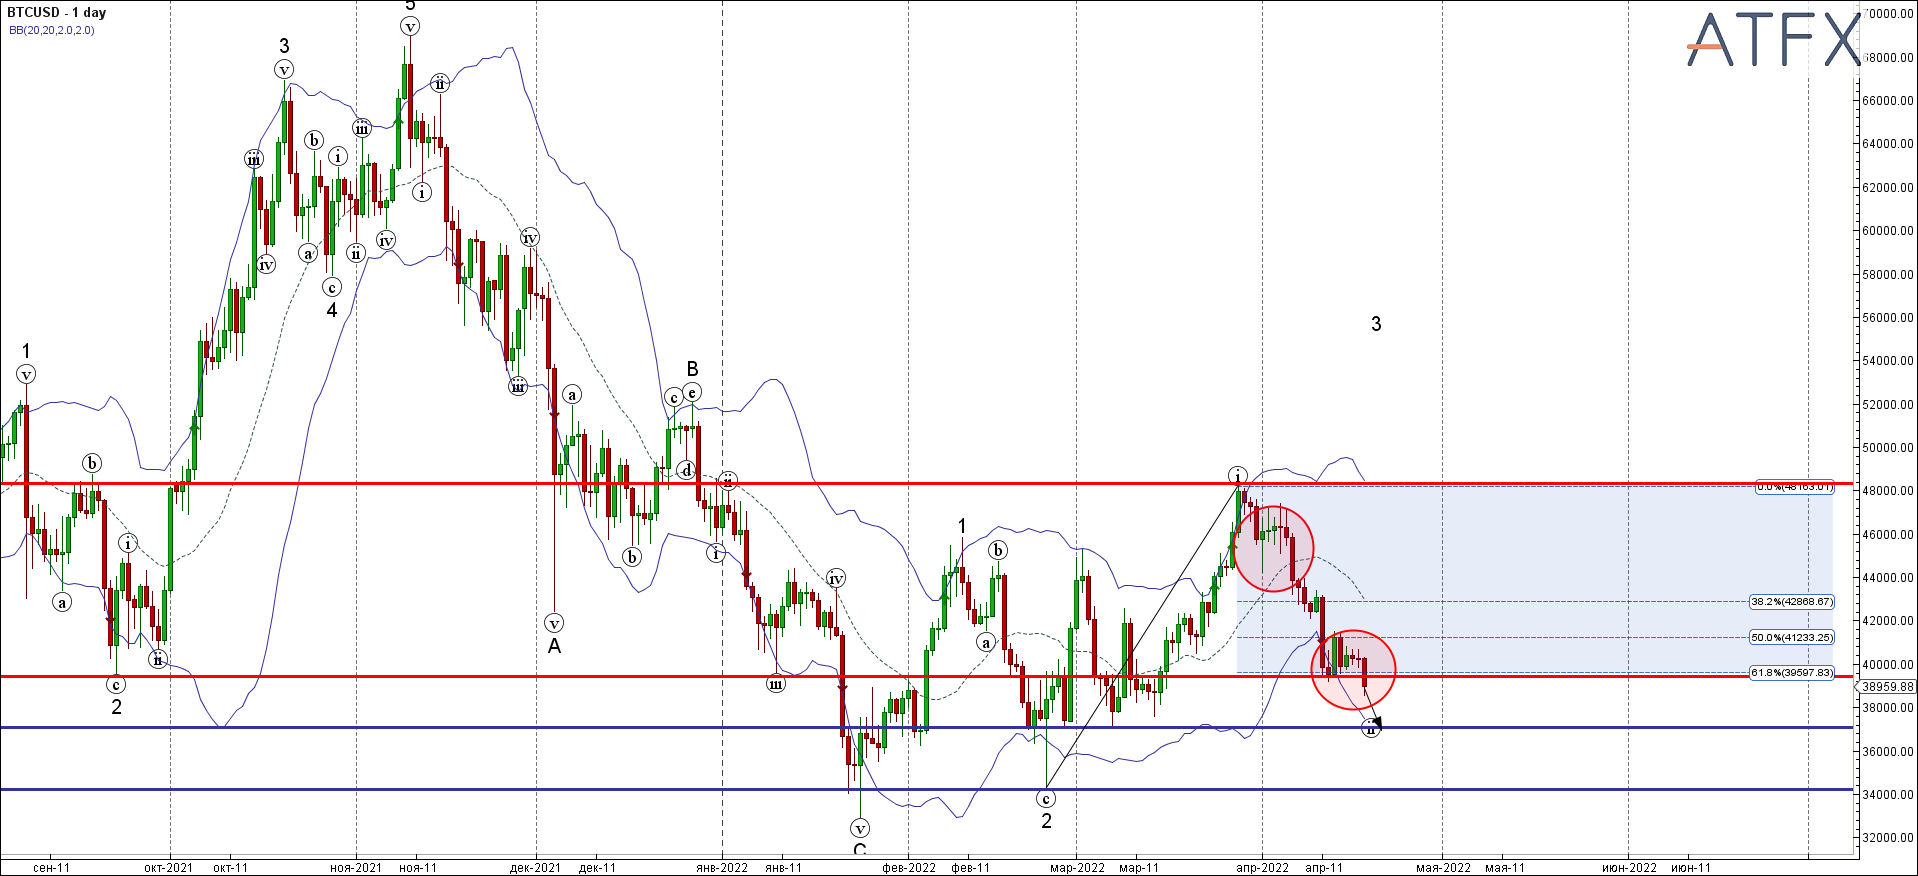The width and height of the screenshot is (1918, 876).
Task: Click the 70000.00 price axis label
Action: pos(1889,14)
